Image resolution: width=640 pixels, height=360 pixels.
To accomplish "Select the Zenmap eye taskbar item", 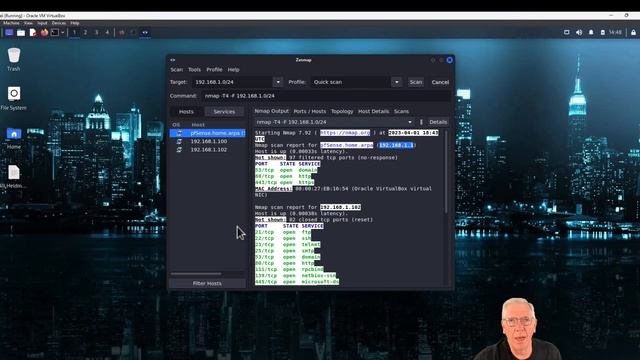I will (145, 33).
